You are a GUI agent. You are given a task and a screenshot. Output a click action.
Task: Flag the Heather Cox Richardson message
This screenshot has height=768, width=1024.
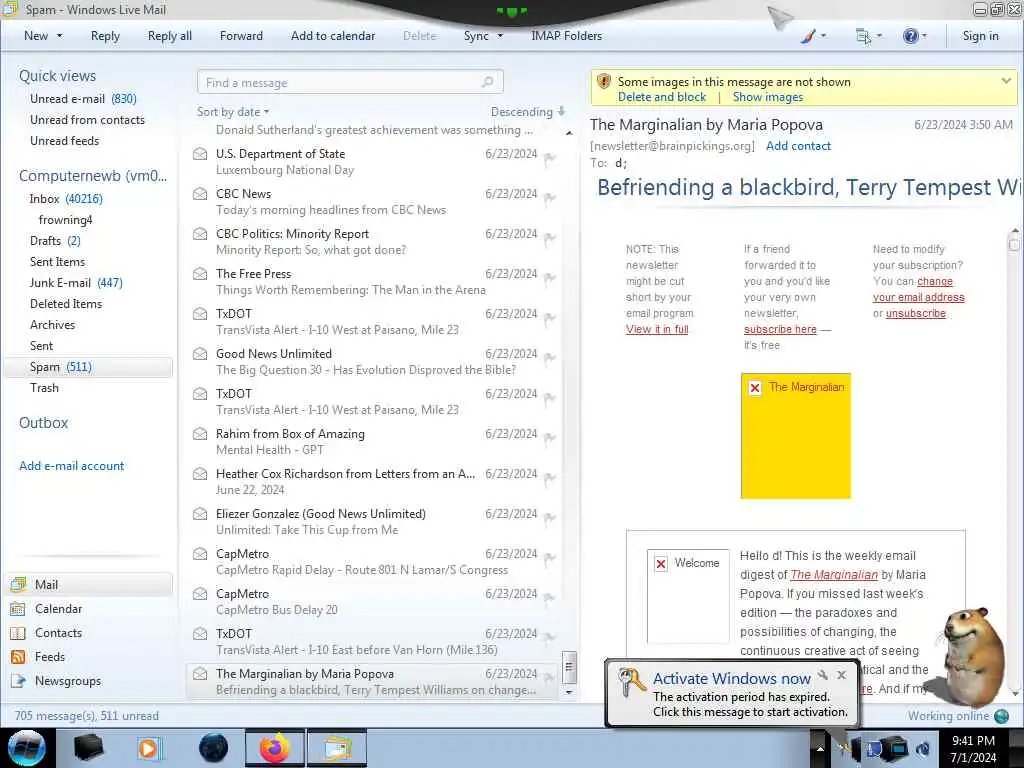(x=550, y=478)
